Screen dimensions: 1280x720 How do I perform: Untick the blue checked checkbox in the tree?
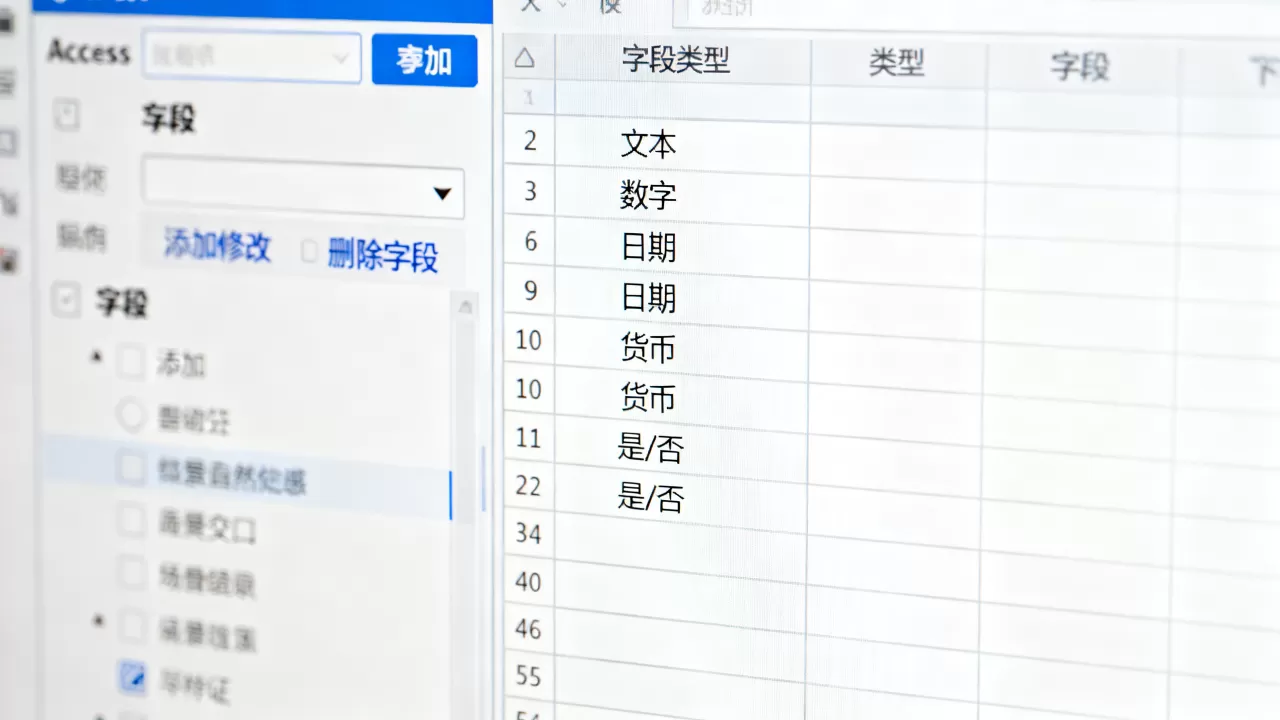point(133,677)
